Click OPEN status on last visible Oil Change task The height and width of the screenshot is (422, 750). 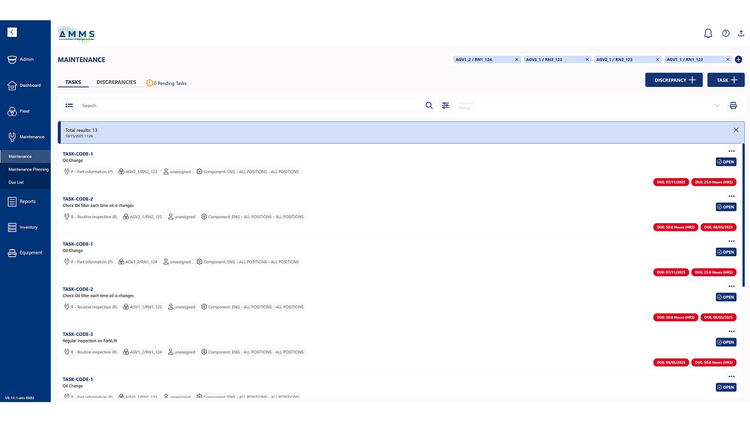(726, 387)
